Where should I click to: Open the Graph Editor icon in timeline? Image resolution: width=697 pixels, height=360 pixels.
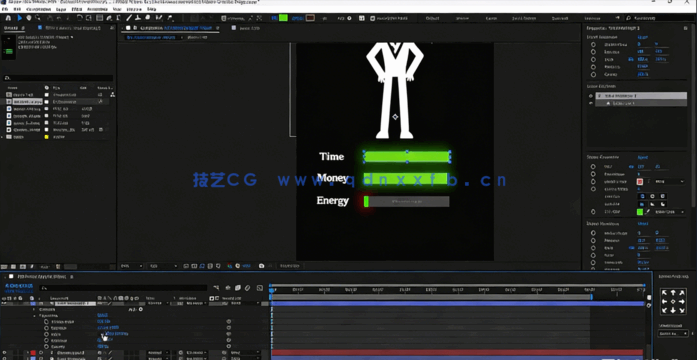coord(260,288)
